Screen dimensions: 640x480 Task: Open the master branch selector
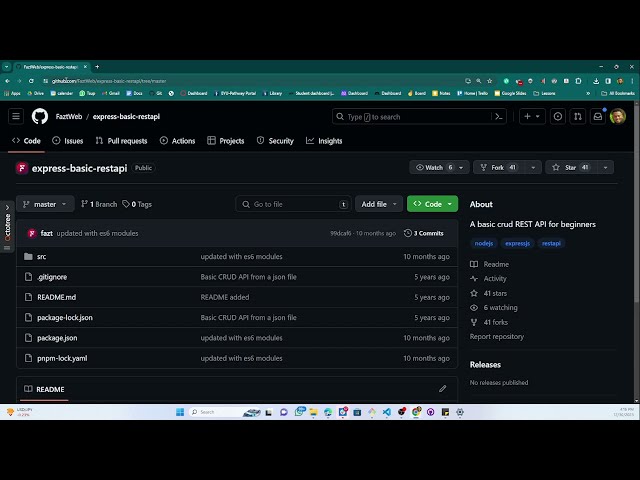tap(45, 204)
